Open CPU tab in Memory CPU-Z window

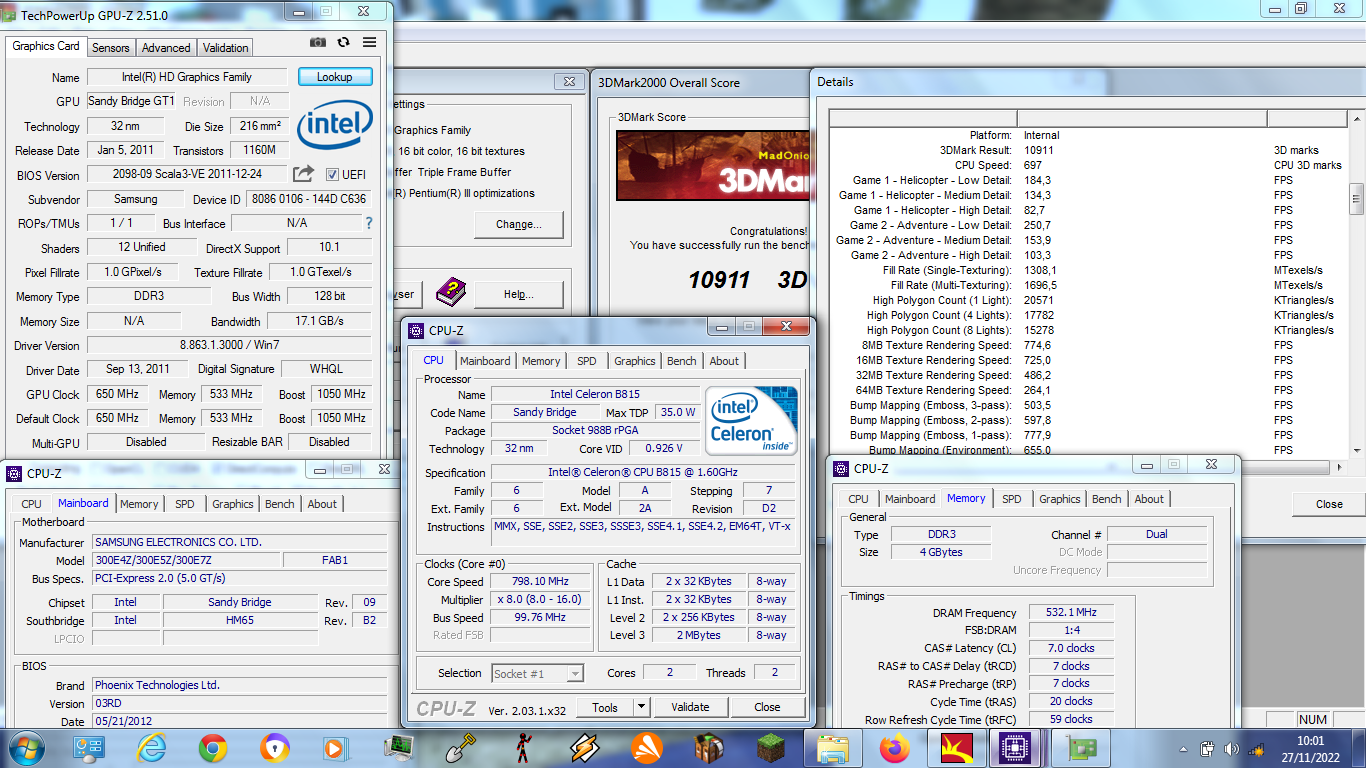pyautogui.click(x=858, y=499)
